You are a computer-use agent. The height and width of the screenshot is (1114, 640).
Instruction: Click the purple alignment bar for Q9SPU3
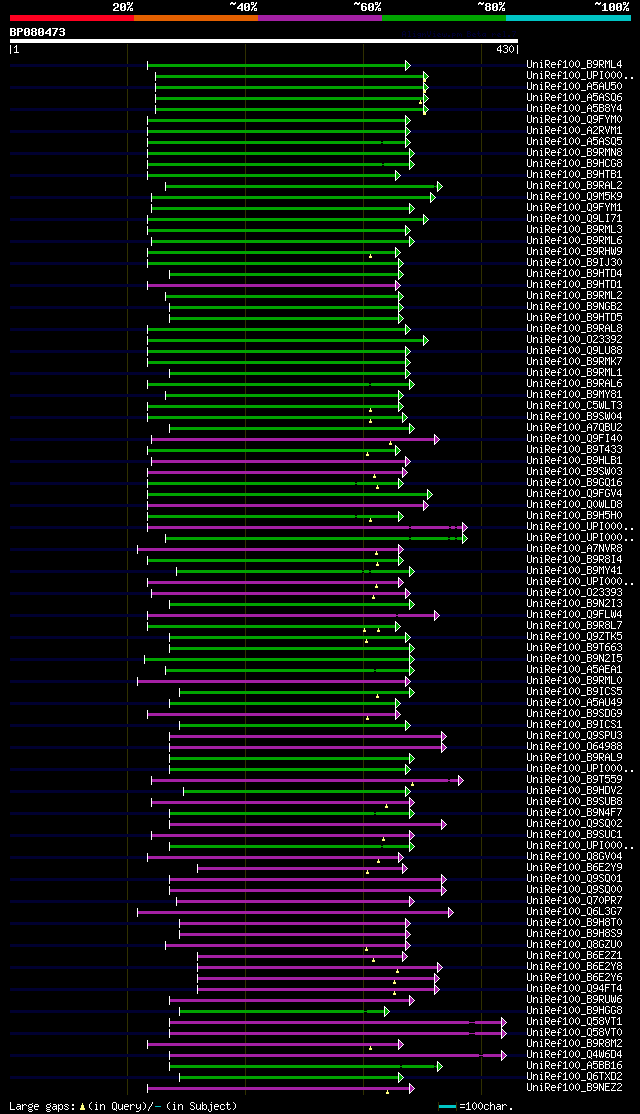tap(308, 737)
